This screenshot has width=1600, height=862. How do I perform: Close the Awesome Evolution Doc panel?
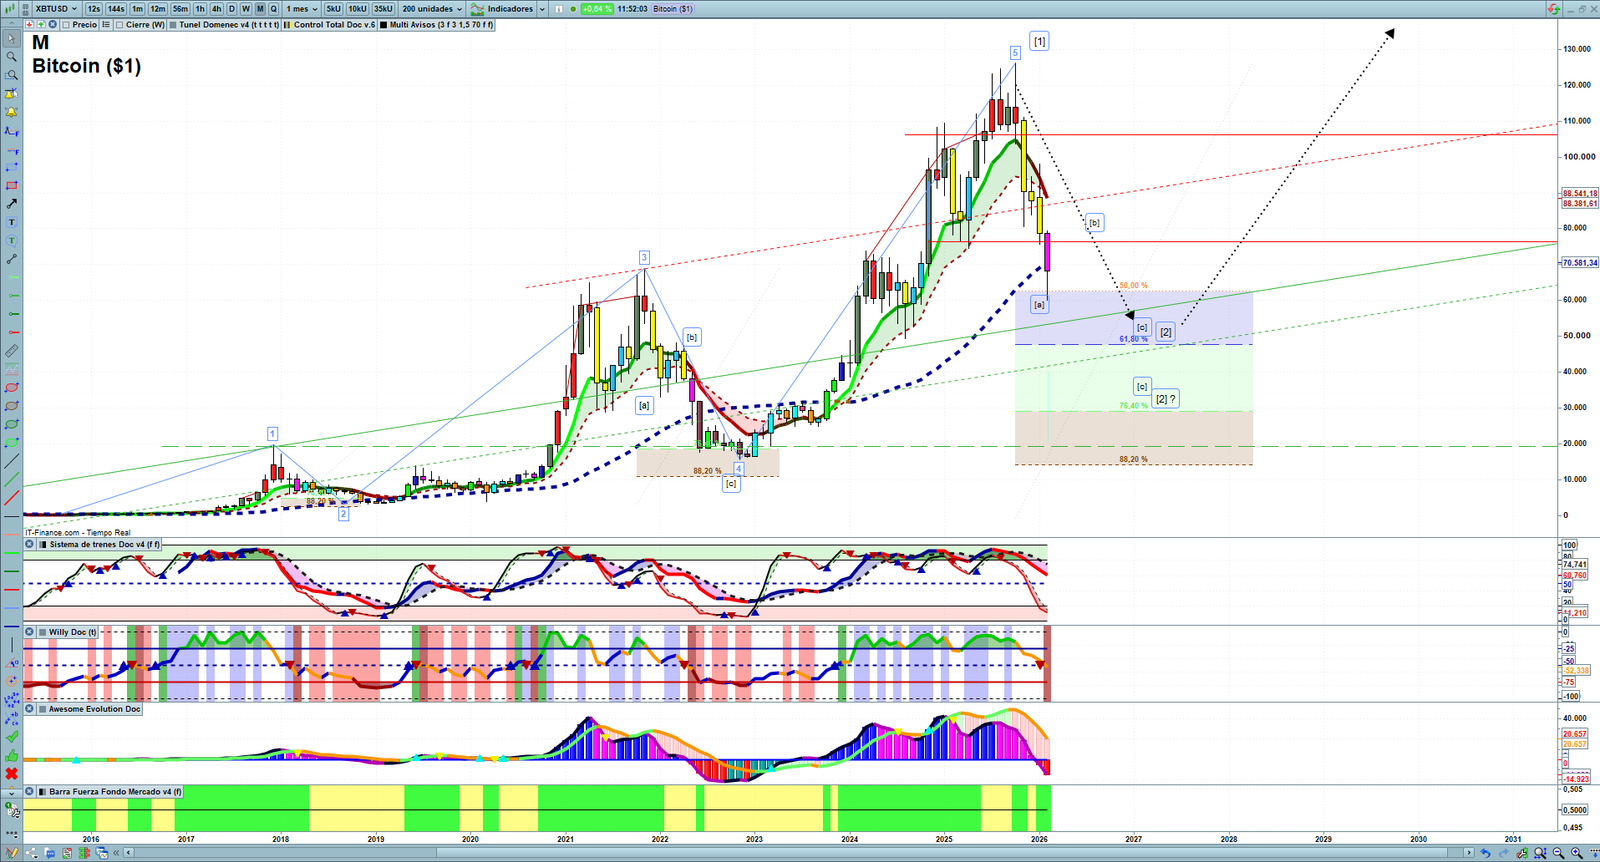(x=30, y=709)
